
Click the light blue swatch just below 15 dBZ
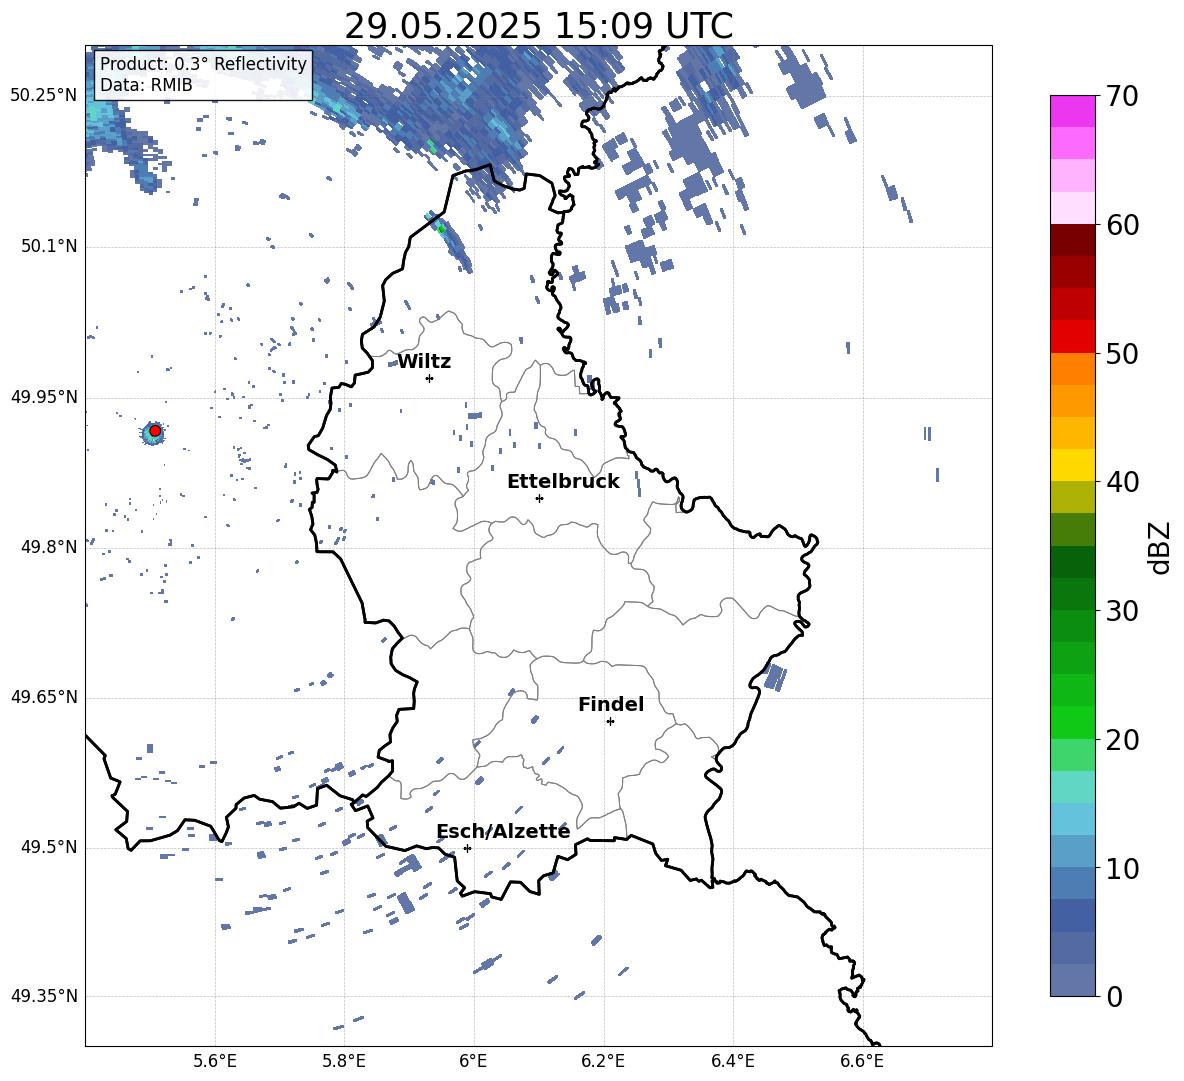1072,818
